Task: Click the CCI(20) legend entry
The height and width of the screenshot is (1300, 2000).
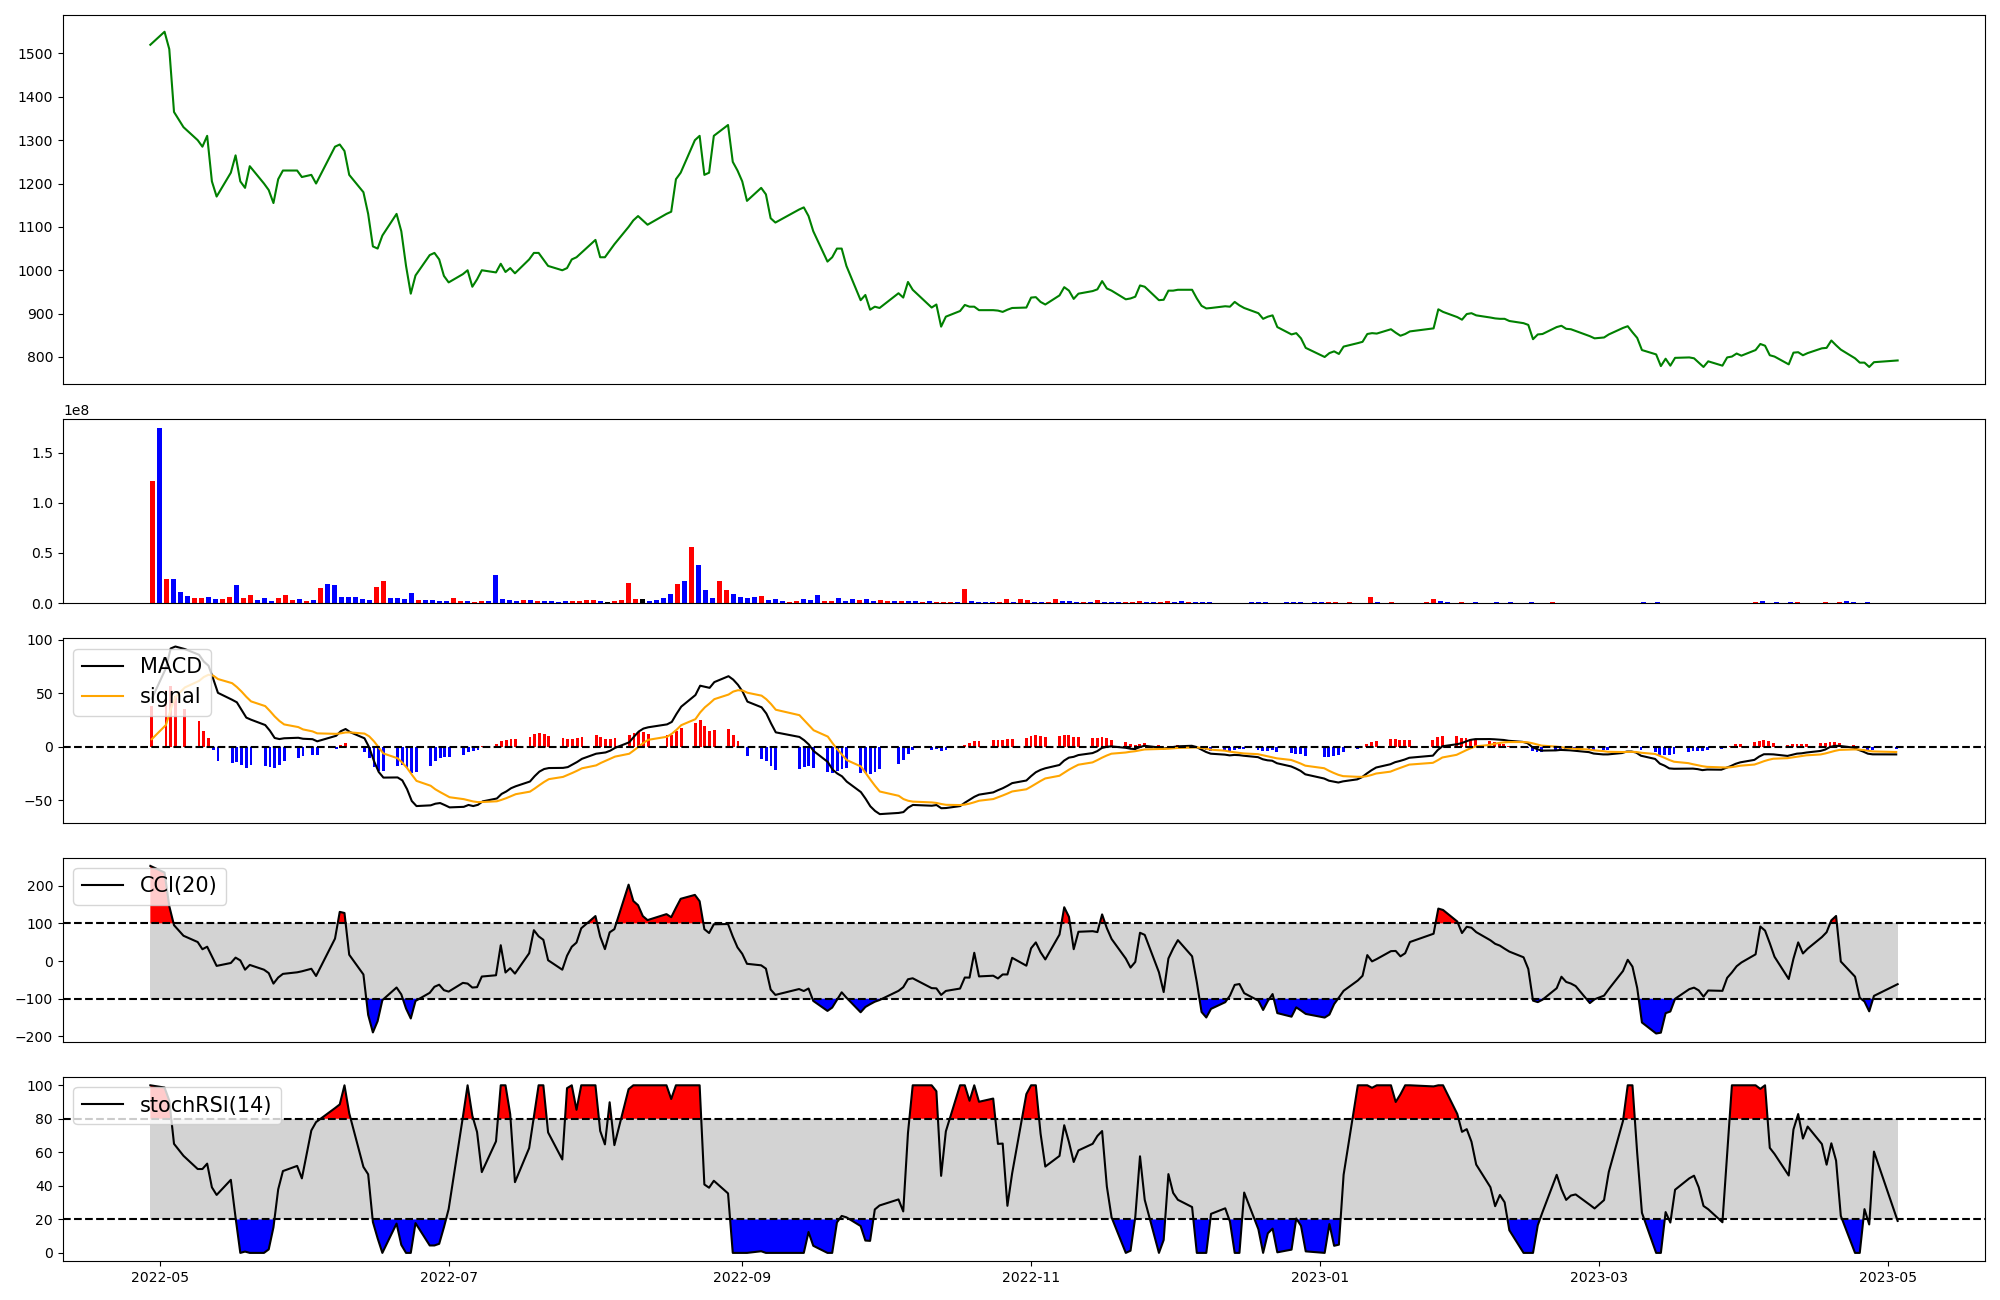Action: [177, 885]
